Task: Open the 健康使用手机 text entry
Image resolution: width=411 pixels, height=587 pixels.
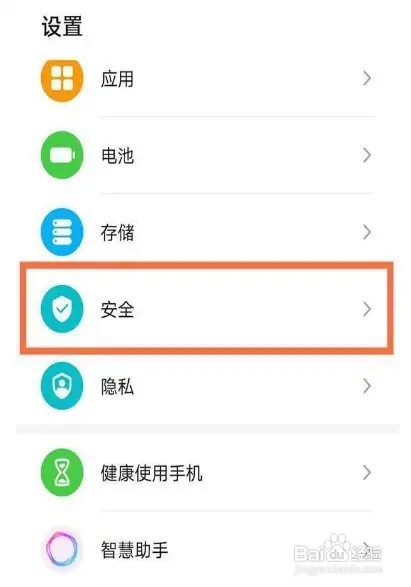Action: point(152,473)
